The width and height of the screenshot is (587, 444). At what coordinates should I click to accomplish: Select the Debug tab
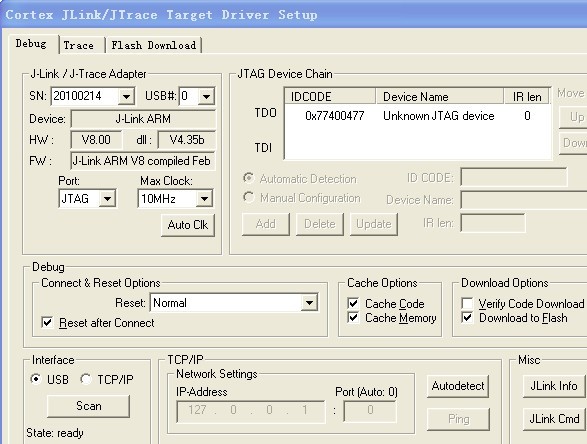(31, 44)
